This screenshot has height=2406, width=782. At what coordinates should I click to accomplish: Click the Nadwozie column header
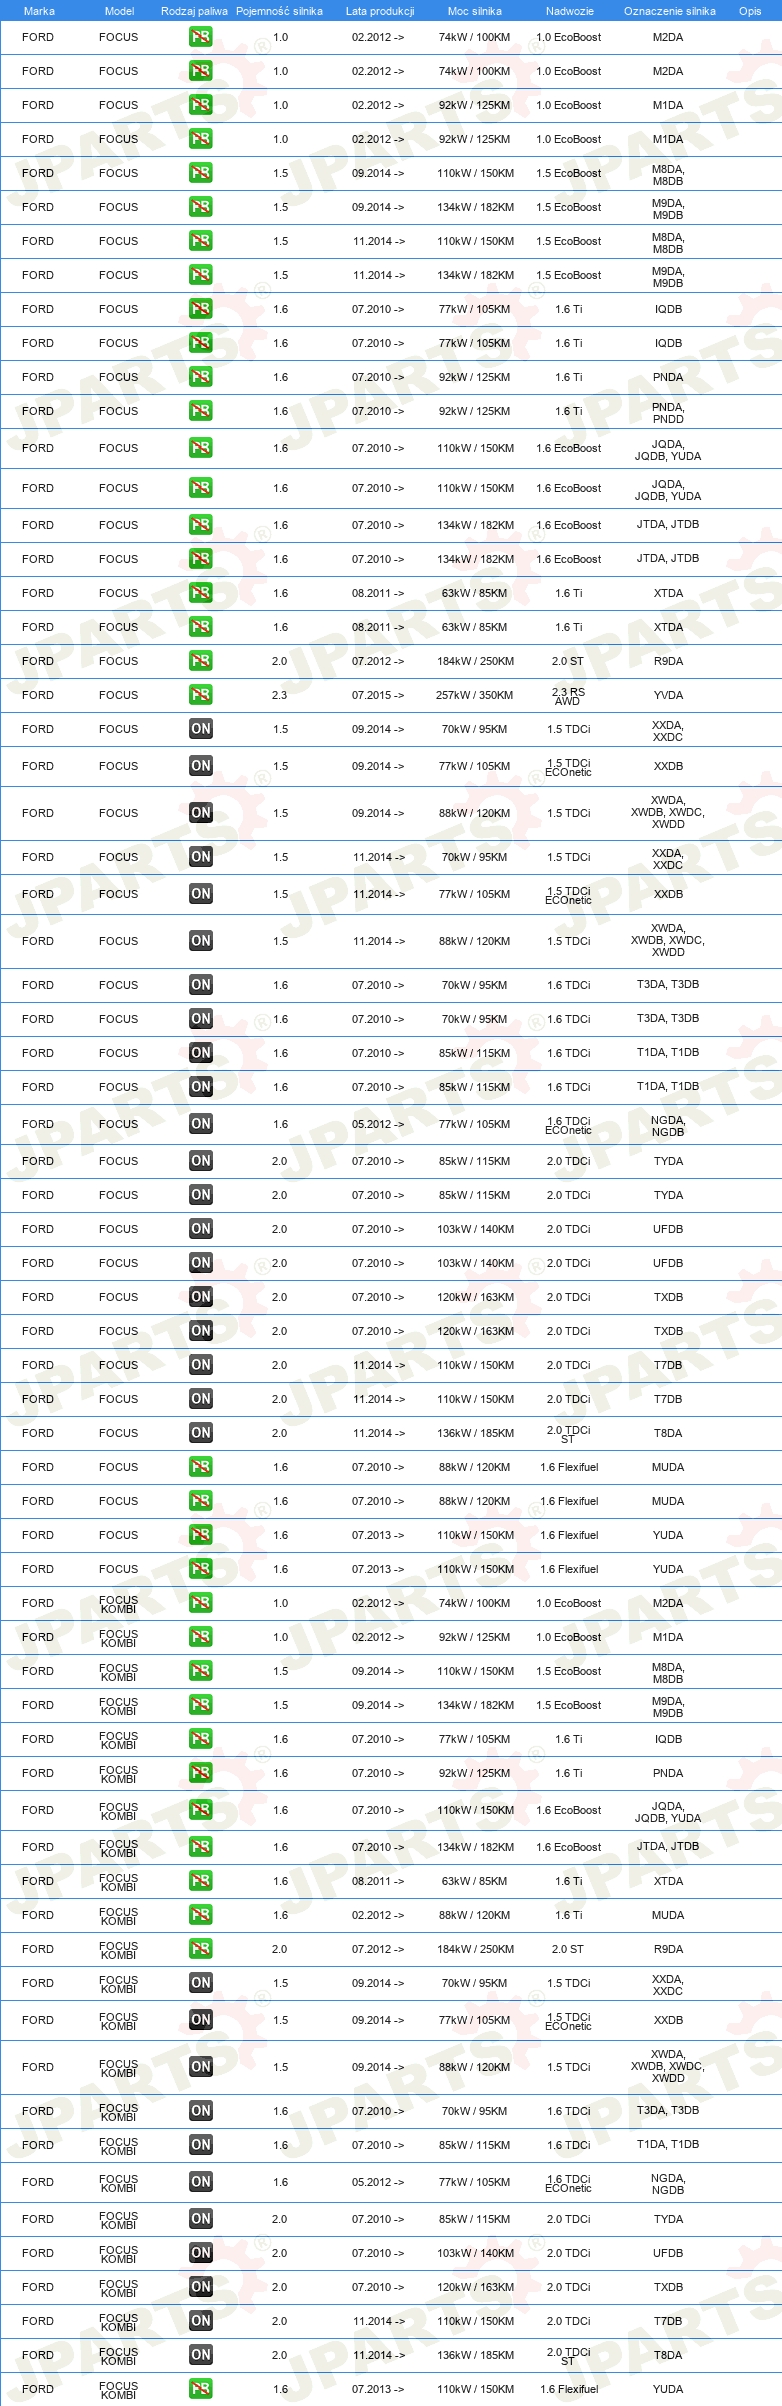[x=569, y=11]
